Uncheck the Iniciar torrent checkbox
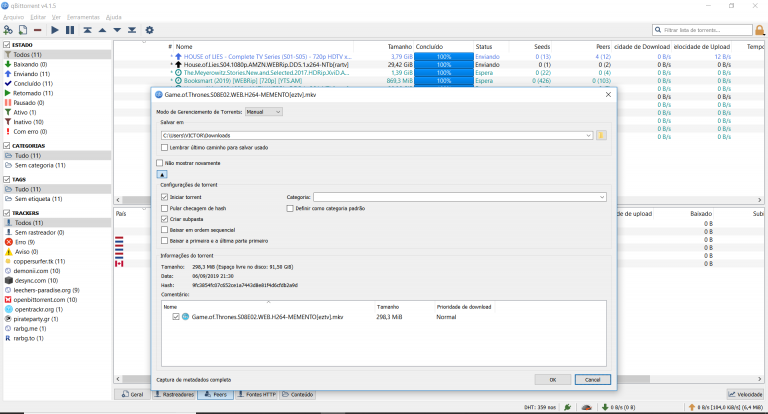This screenshot has height=414, width=768. [x=165, y=197]
